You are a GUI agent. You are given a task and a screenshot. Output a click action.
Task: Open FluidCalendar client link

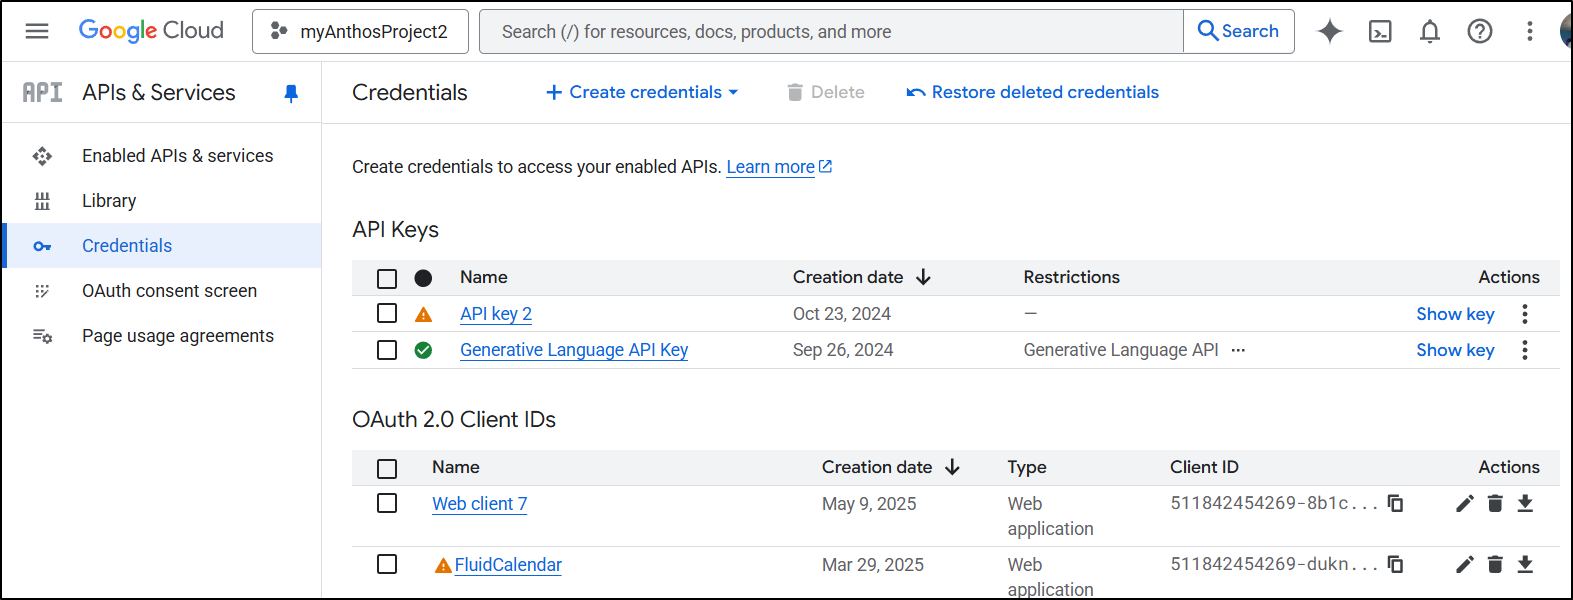[508, 565]
